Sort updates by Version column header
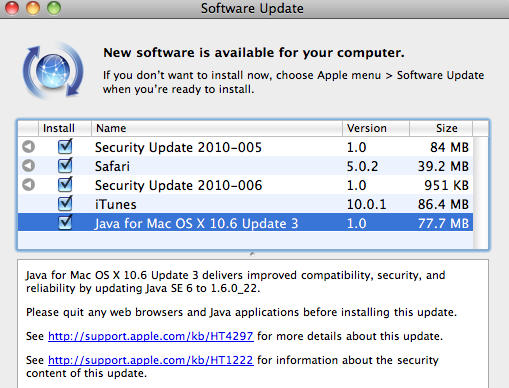The image size is (509, 388). (376, 128)
